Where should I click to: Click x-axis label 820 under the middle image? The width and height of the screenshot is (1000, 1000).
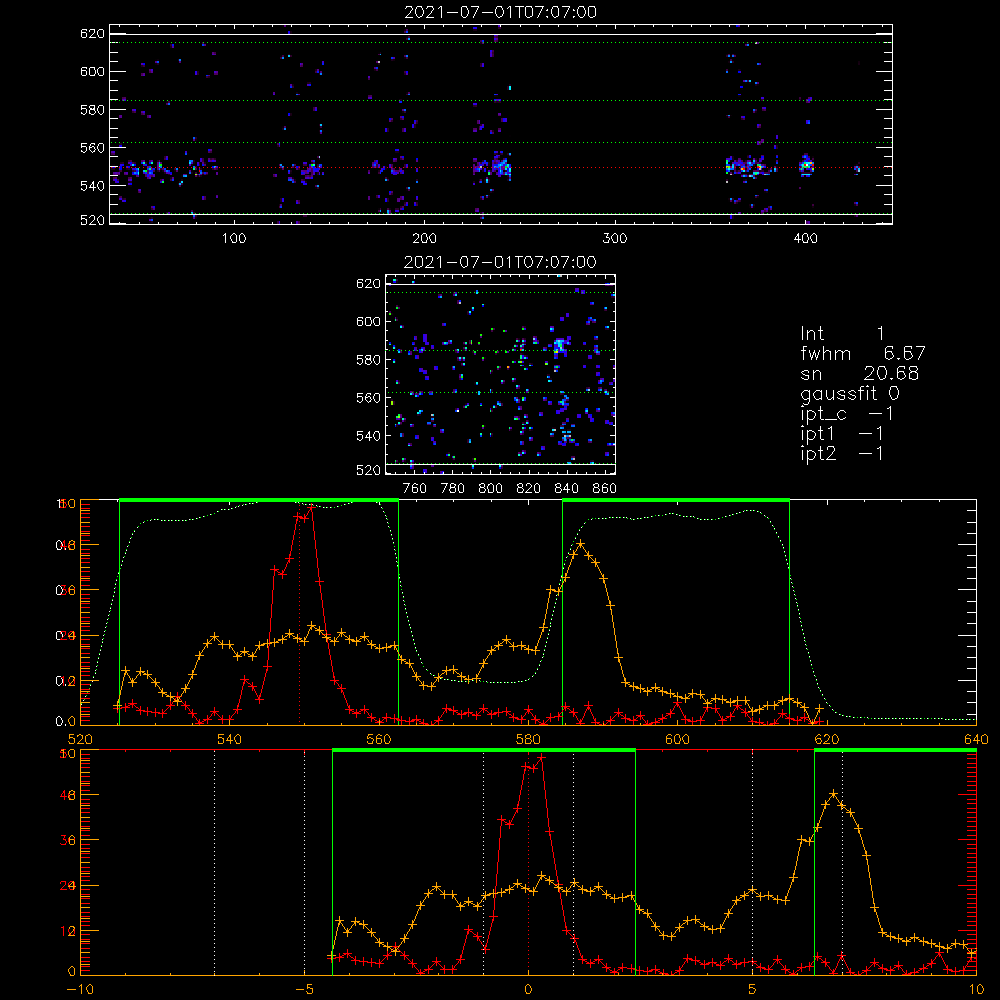pos(529,489)
